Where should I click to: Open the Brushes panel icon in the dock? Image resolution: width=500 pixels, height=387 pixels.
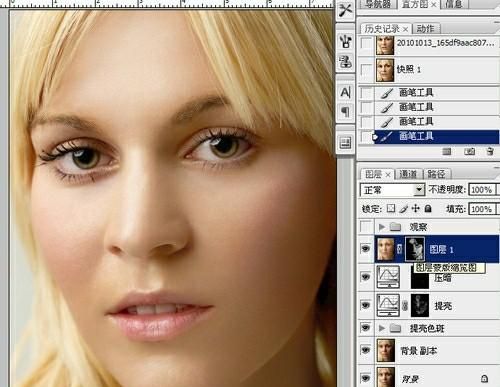345,41
